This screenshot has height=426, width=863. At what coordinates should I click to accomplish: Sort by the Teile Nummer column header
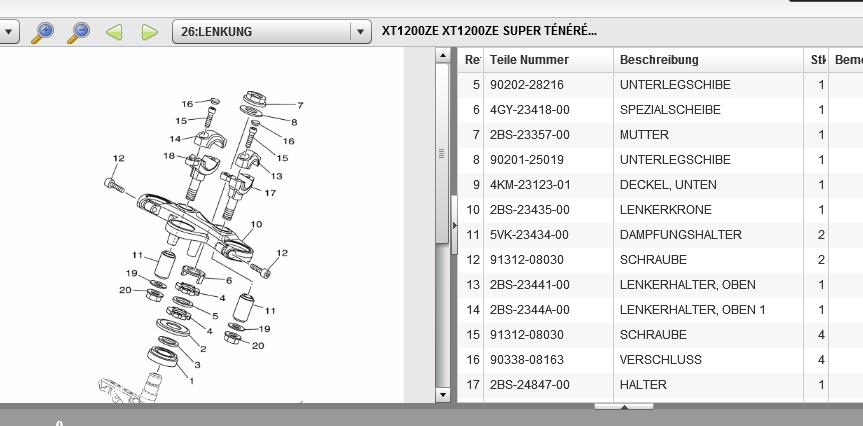point(529,60)
